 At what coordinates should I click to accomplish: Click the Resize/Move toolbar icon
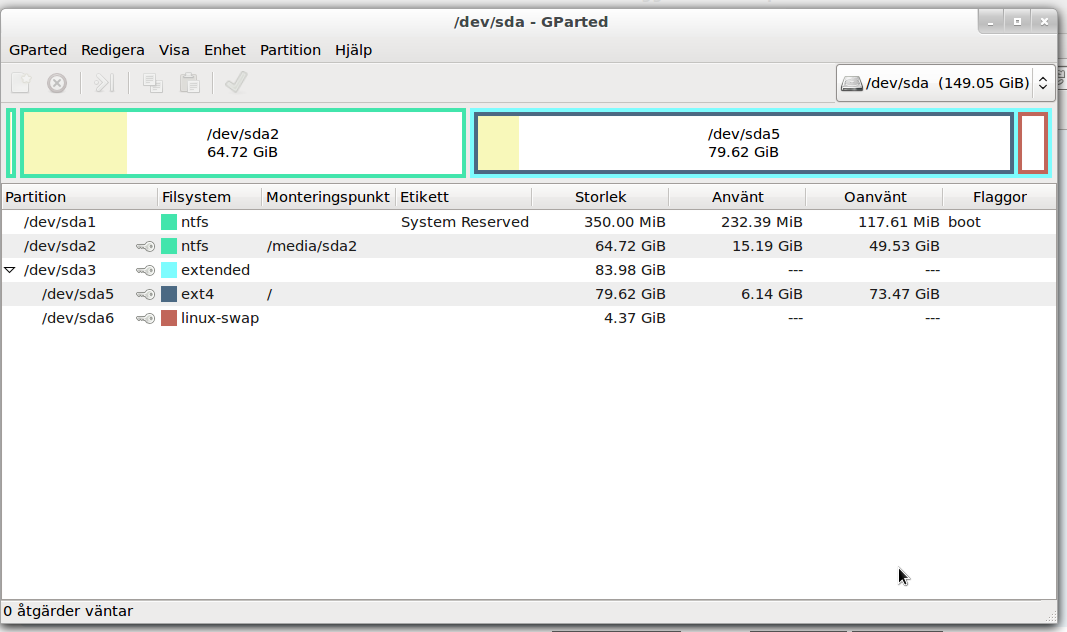(103, 83)
